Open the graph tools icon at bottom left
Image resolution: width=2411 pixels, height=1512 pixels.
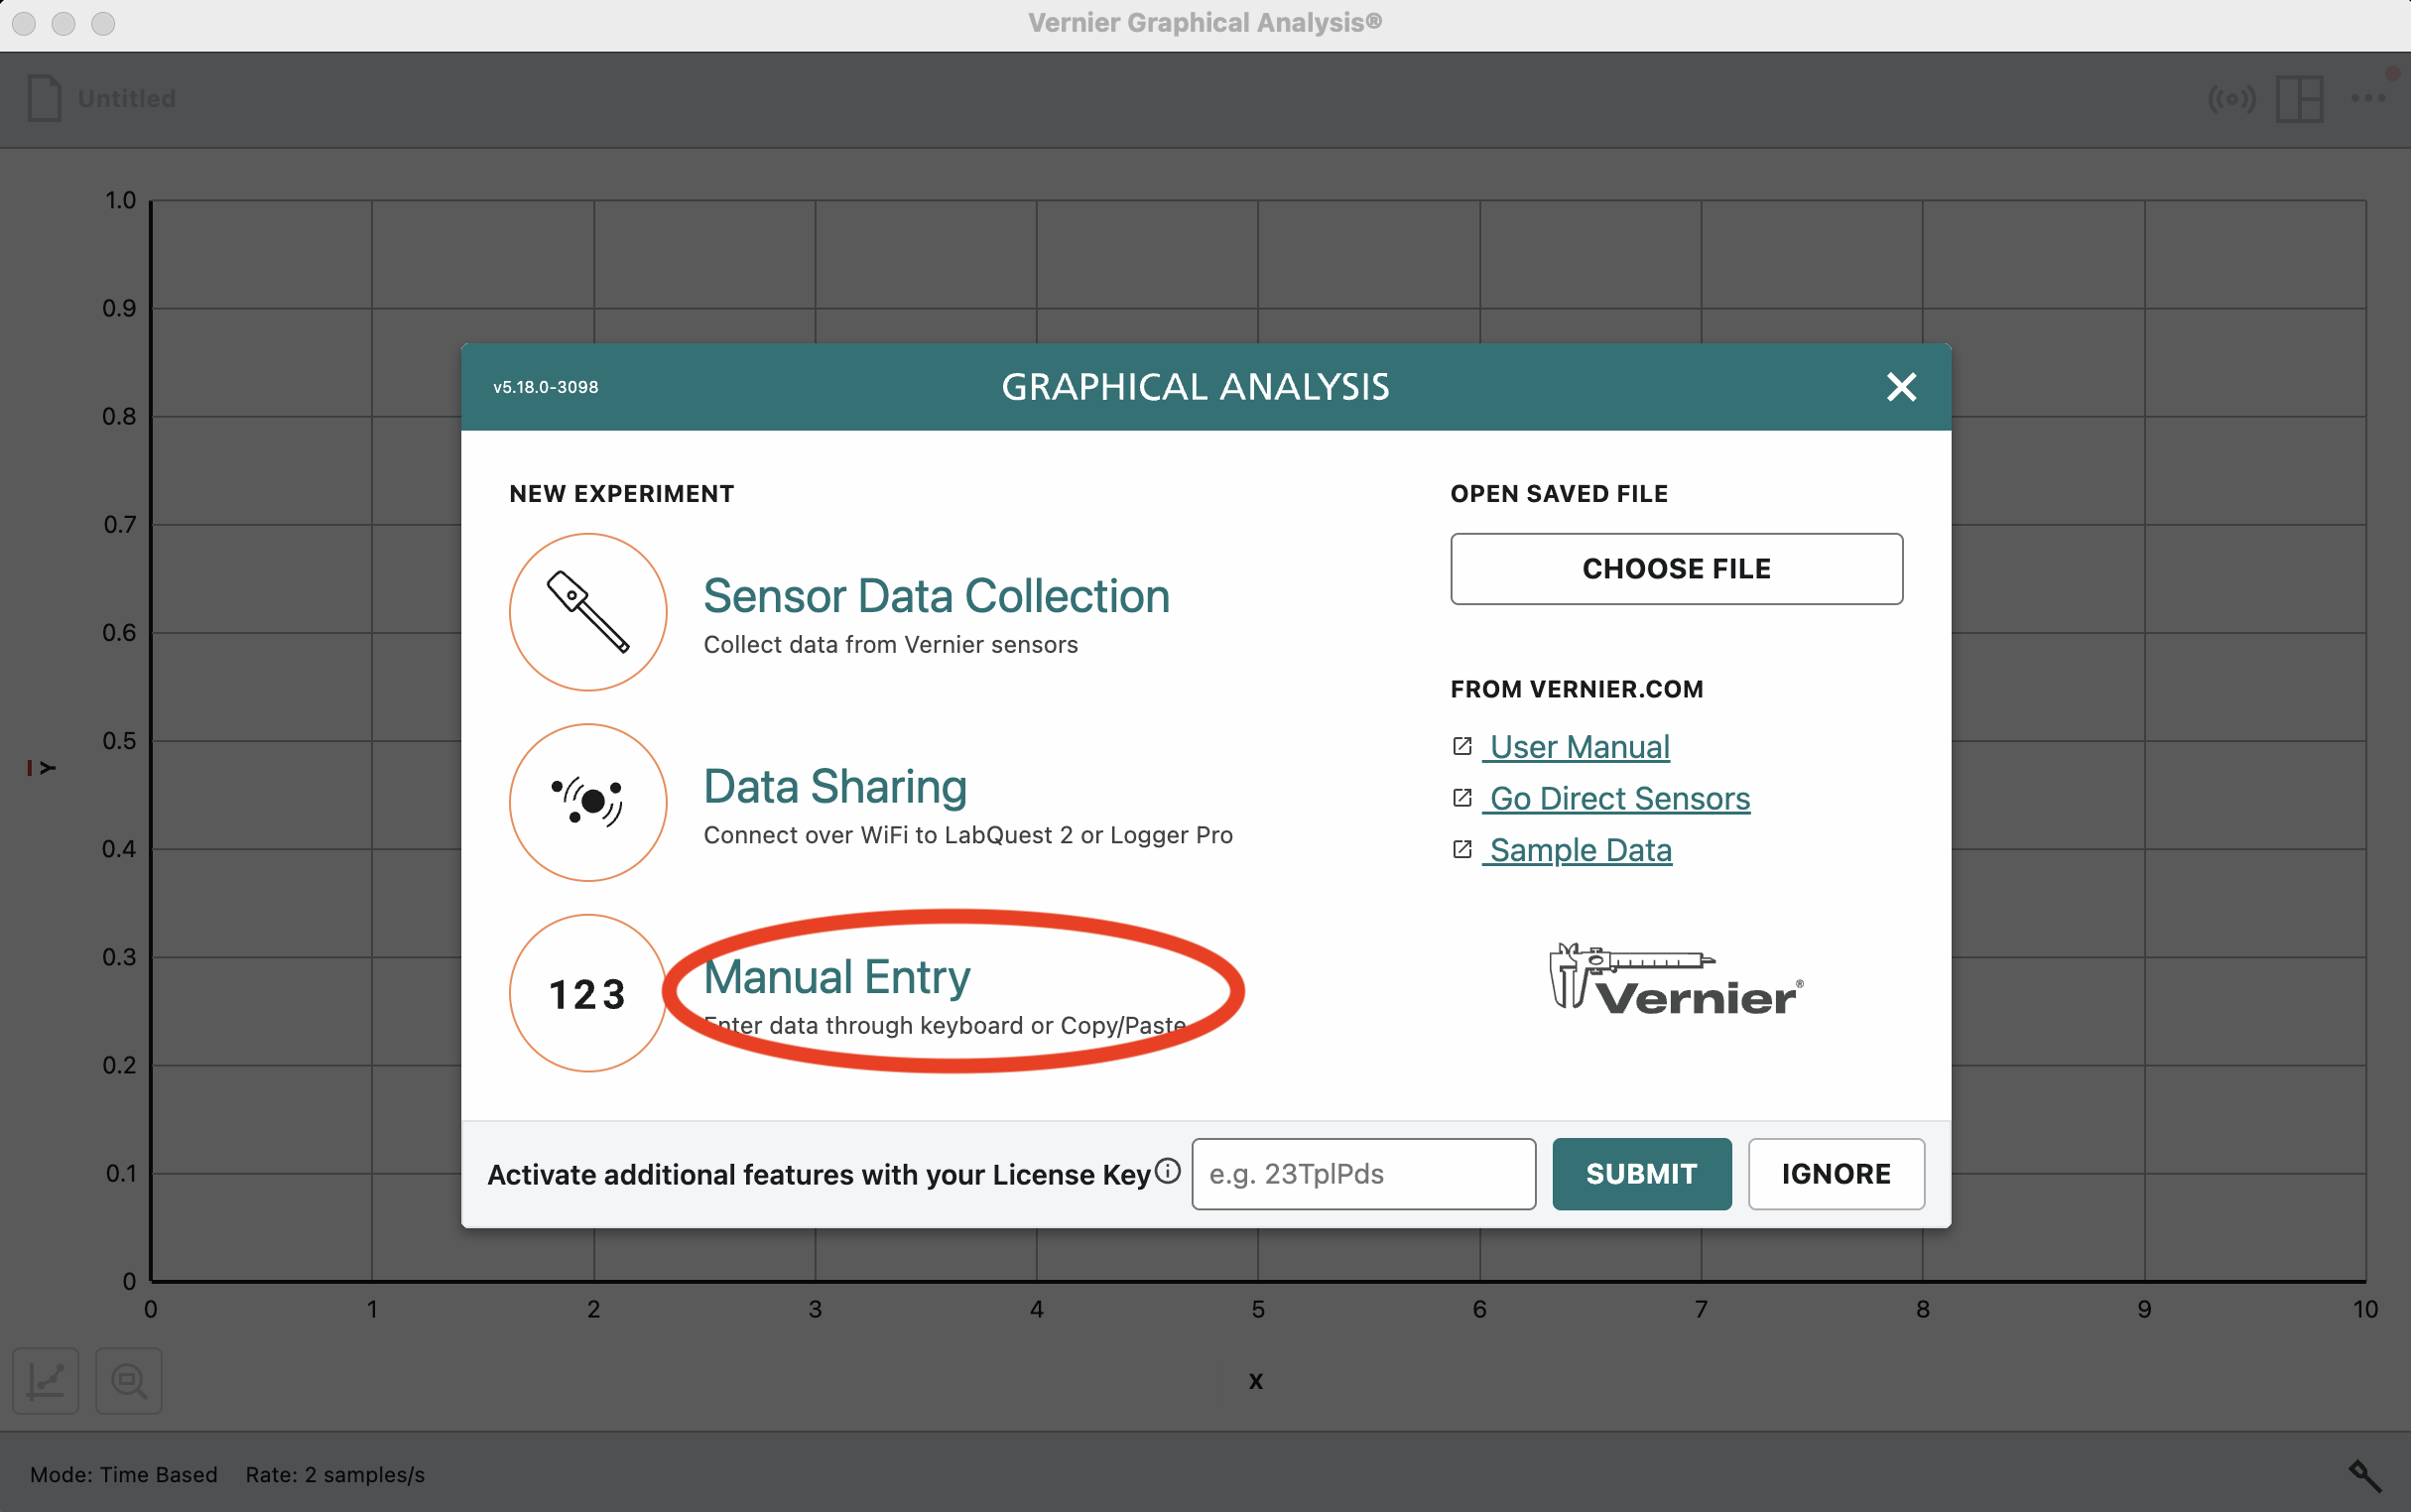pos(46,1381)
